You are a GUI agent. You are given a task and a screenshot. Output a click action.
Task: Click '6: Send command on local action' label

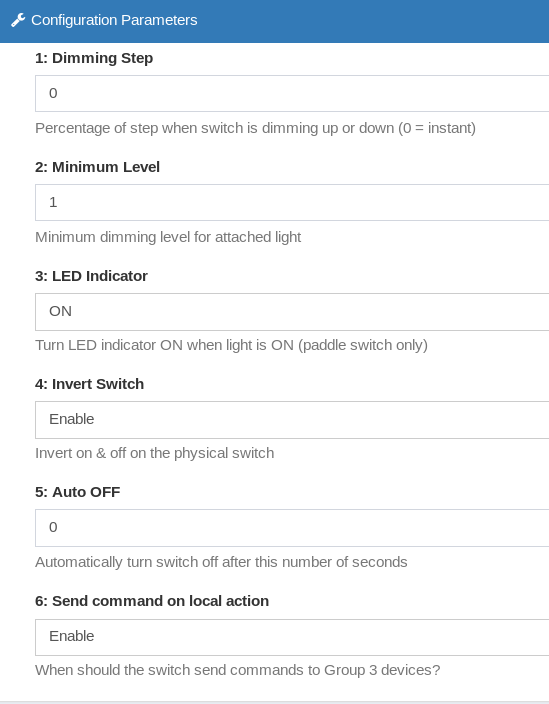coord(152,601)
